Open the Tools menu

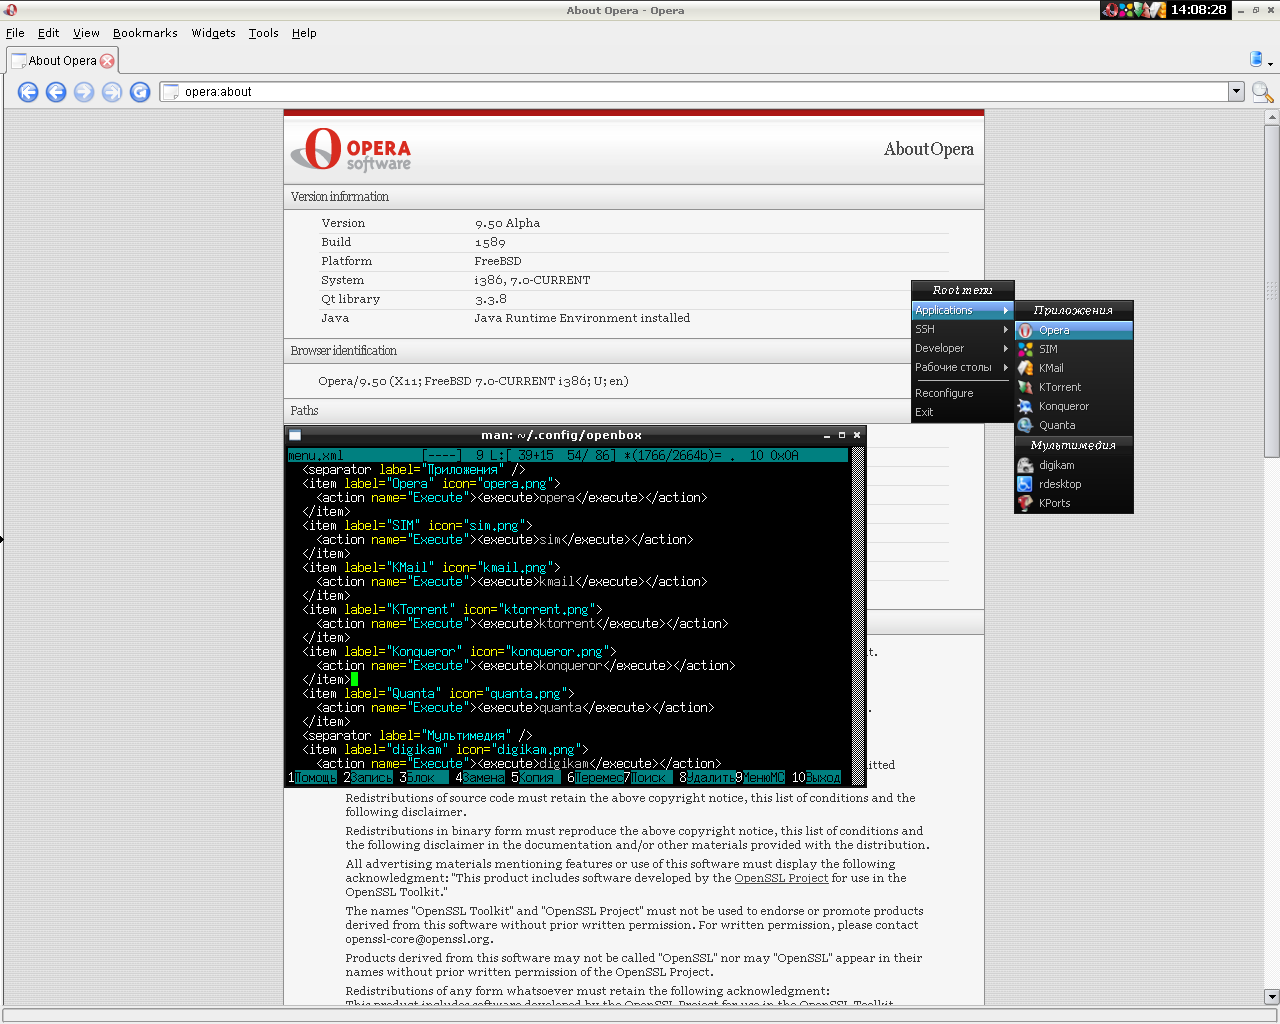point(263,33)
